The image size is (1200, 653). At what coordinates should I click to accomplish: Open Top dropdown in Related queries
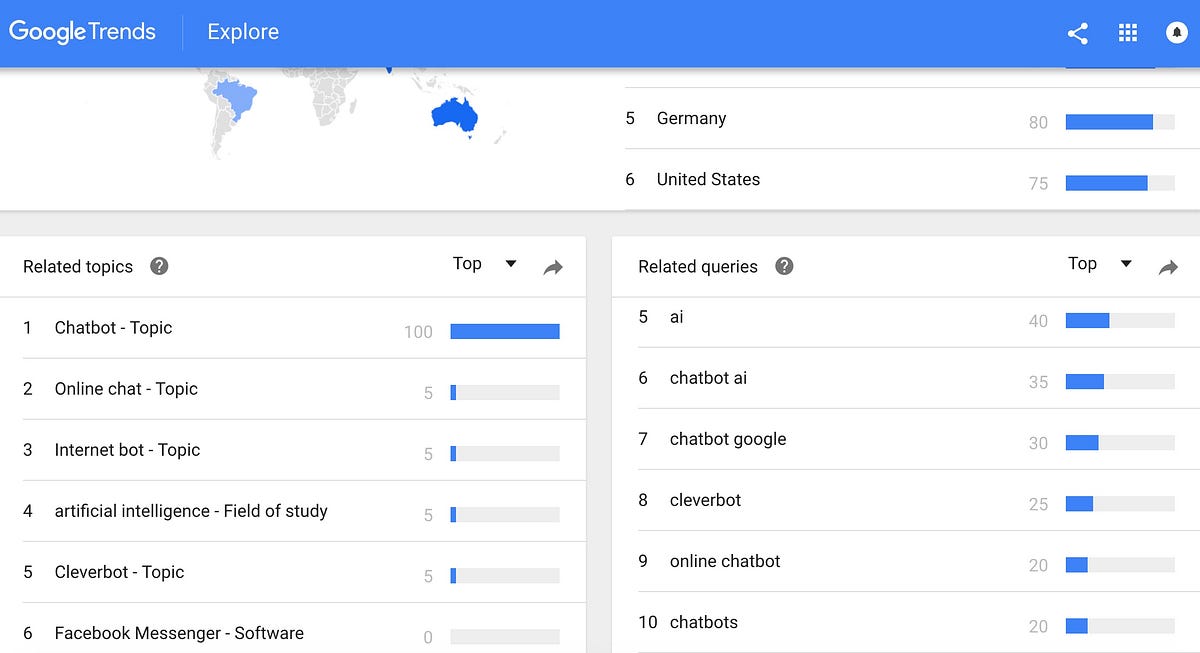click(1099, 264)
